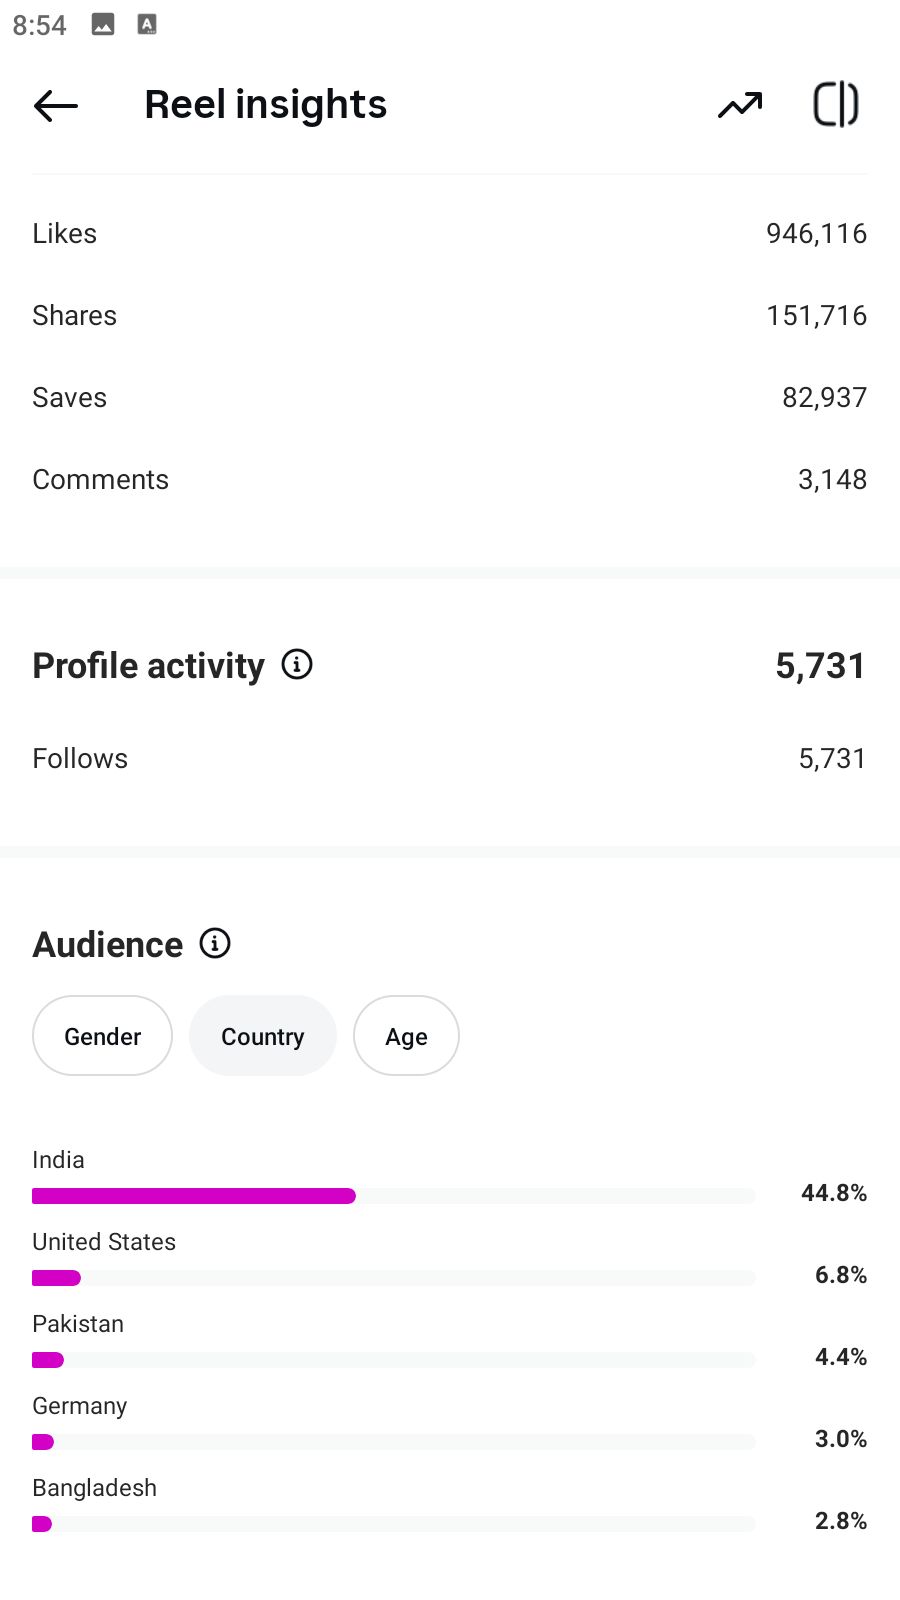Tap the Audience info icon

point(215,943)
